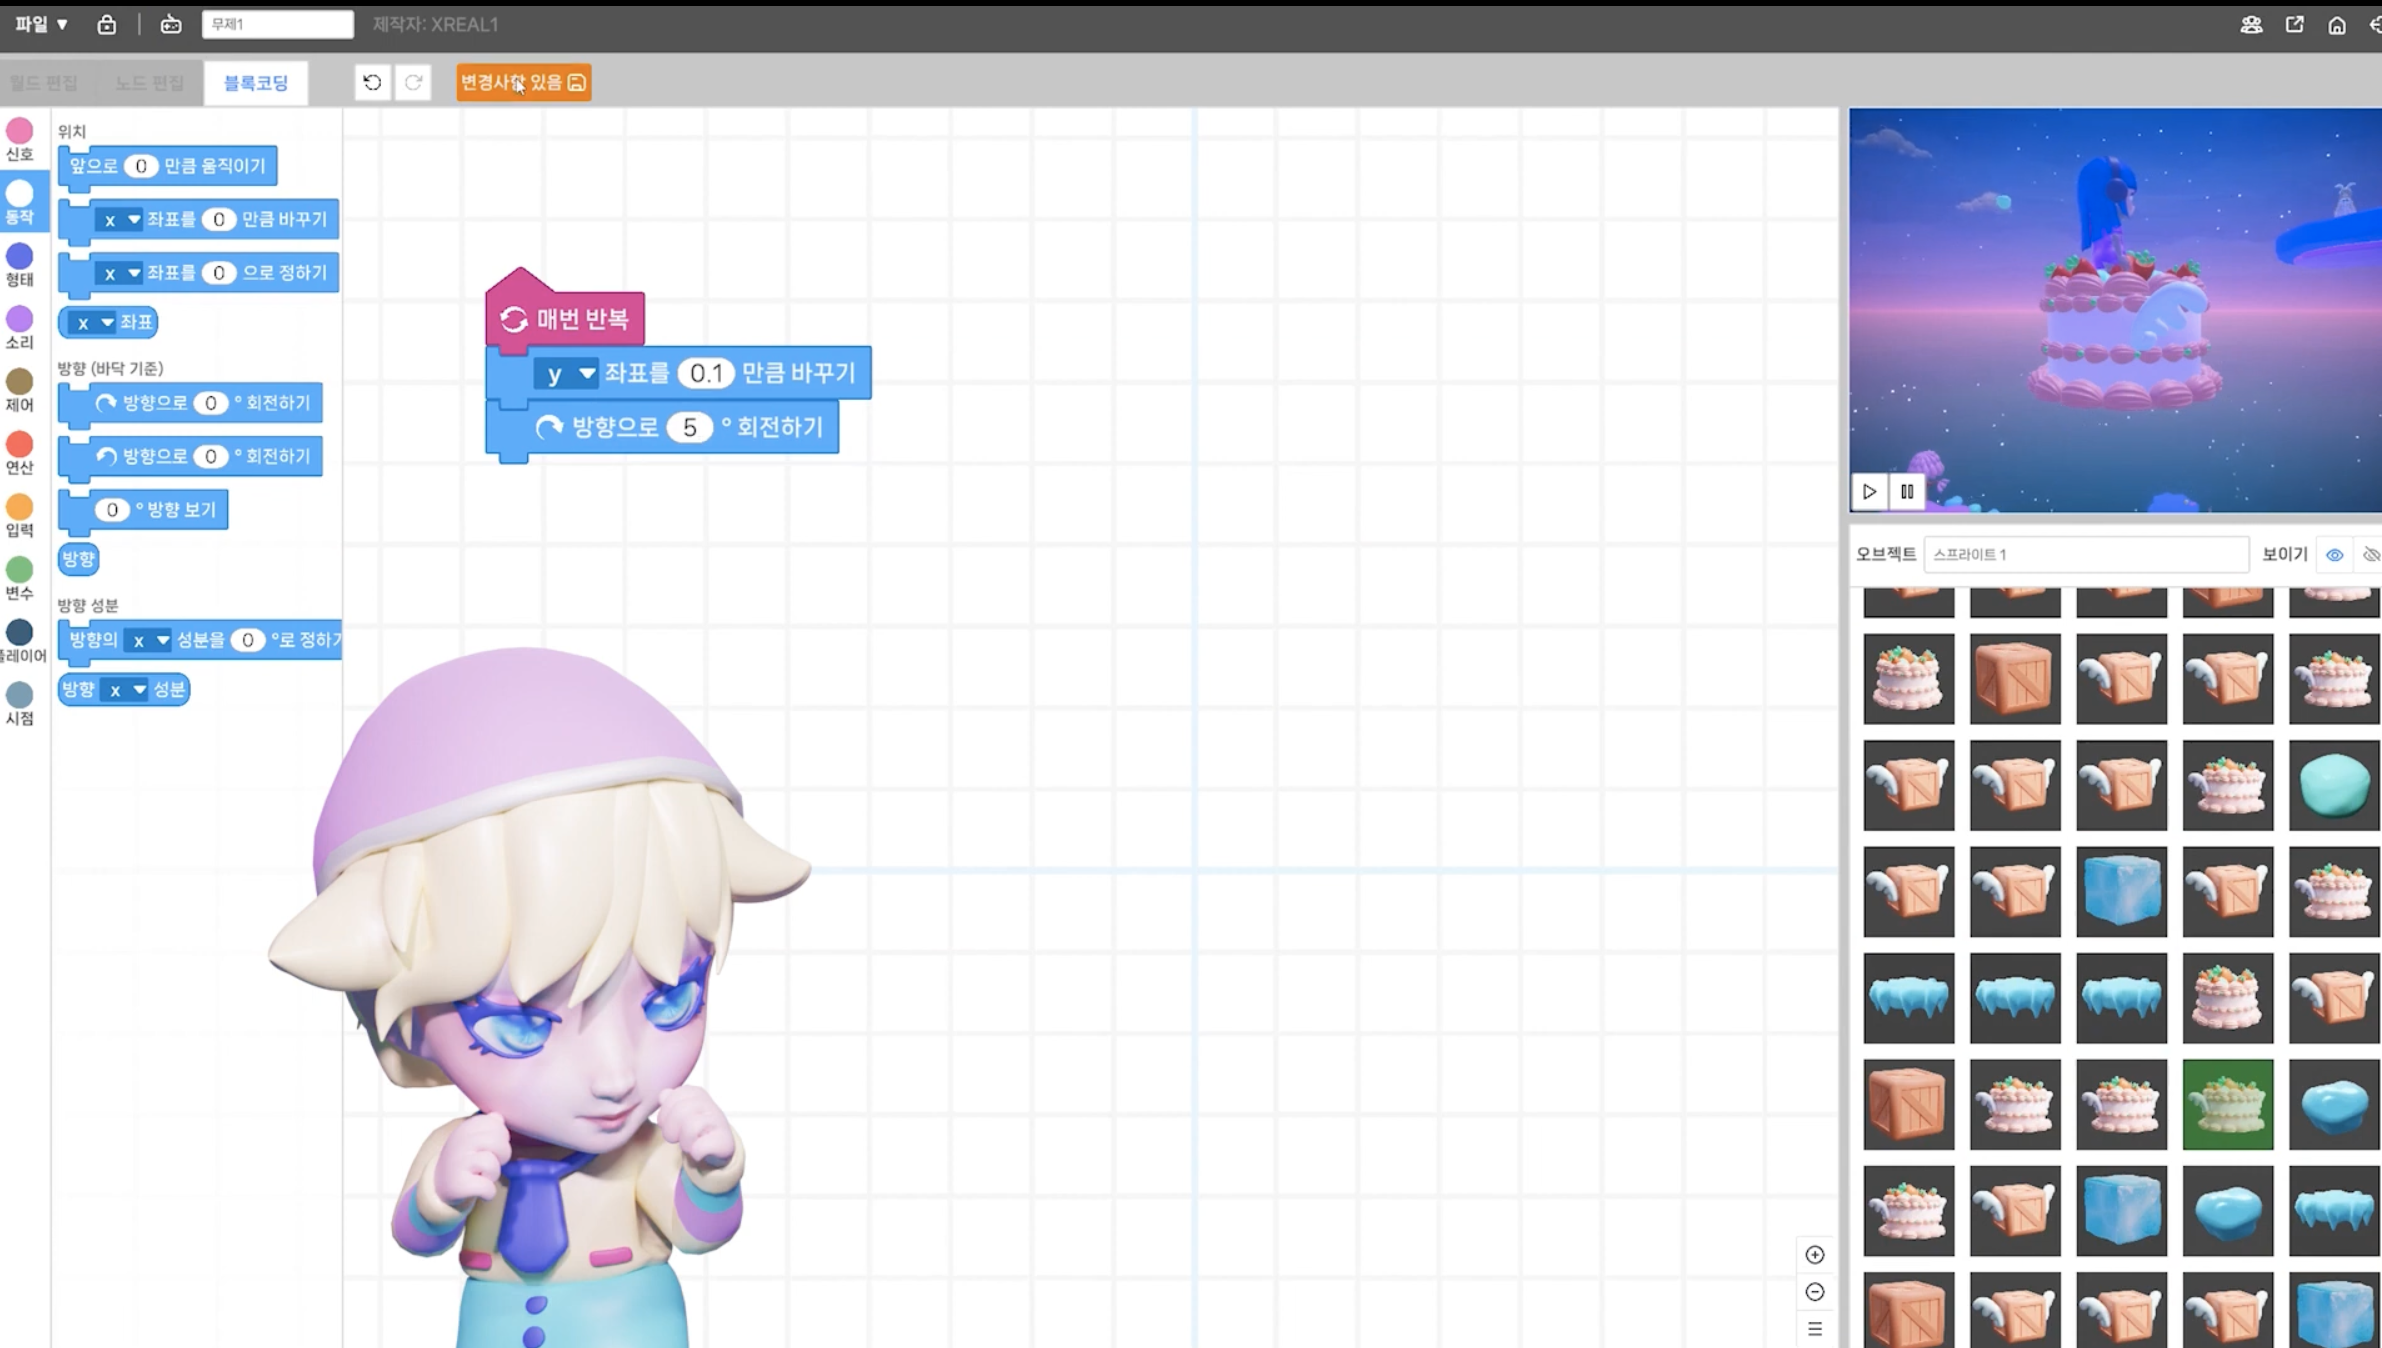Click the 5 degree value in workspace block

(x=689, y=428)
